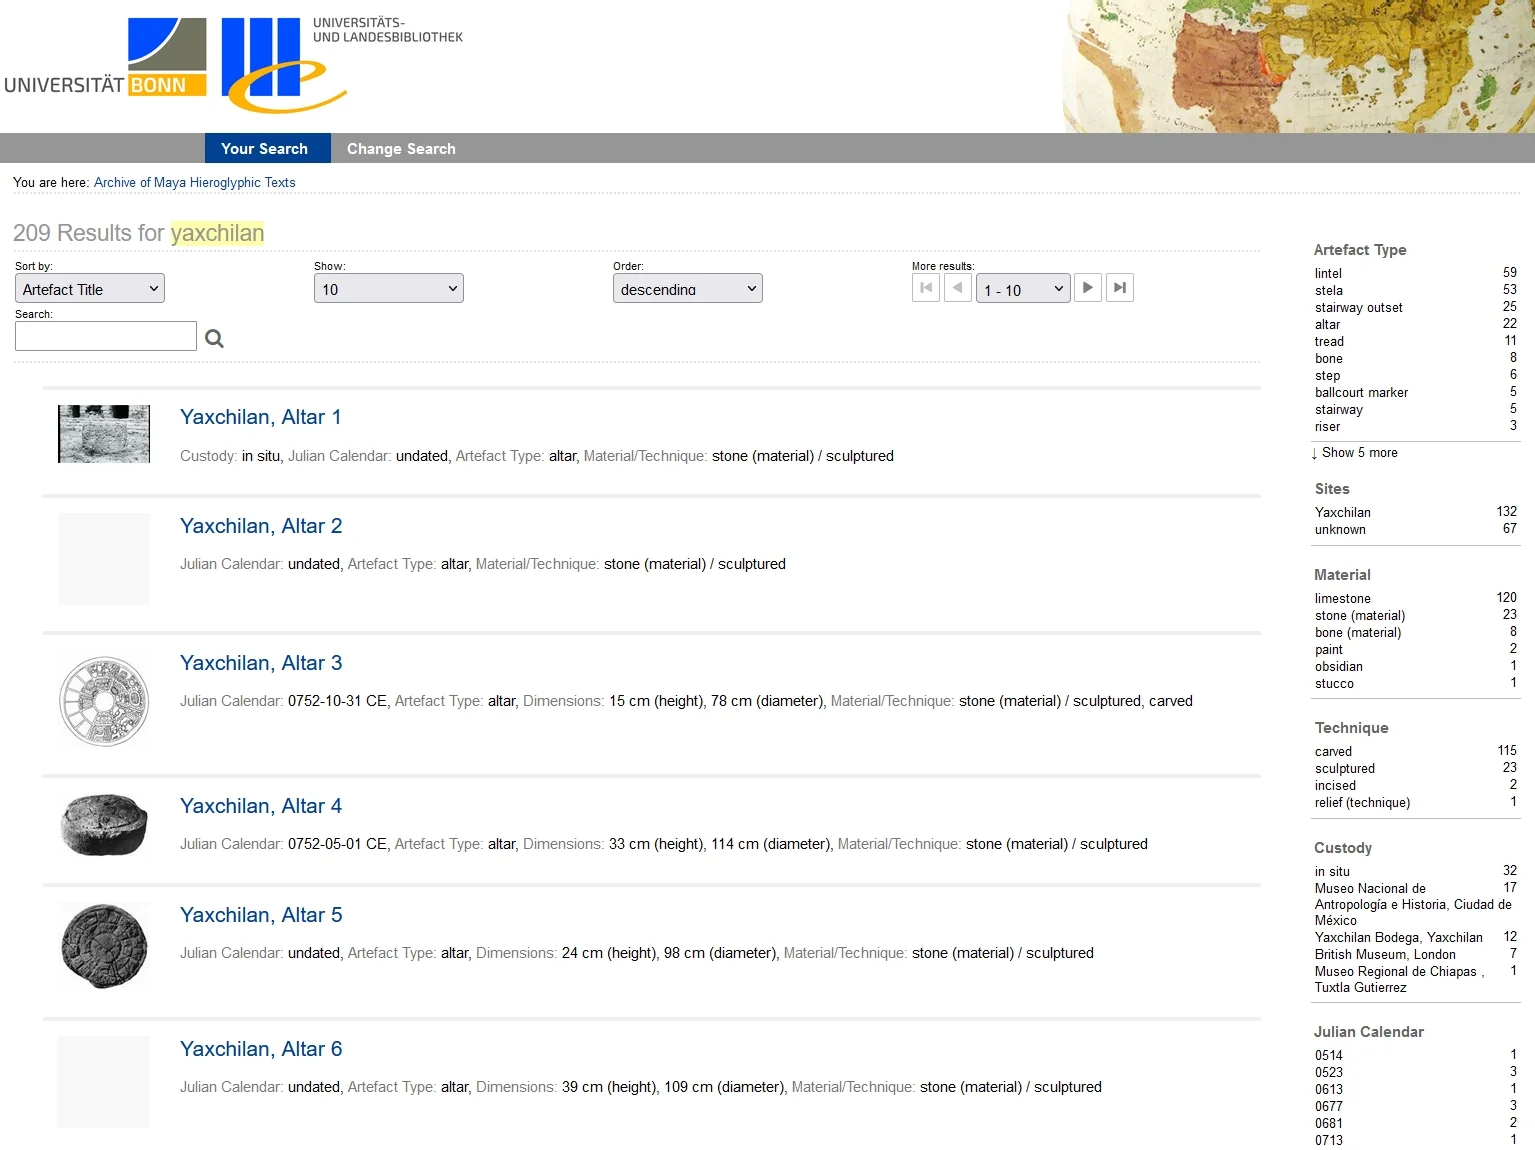
Task: Go to next results page
Action: (x=1088, y=288)
